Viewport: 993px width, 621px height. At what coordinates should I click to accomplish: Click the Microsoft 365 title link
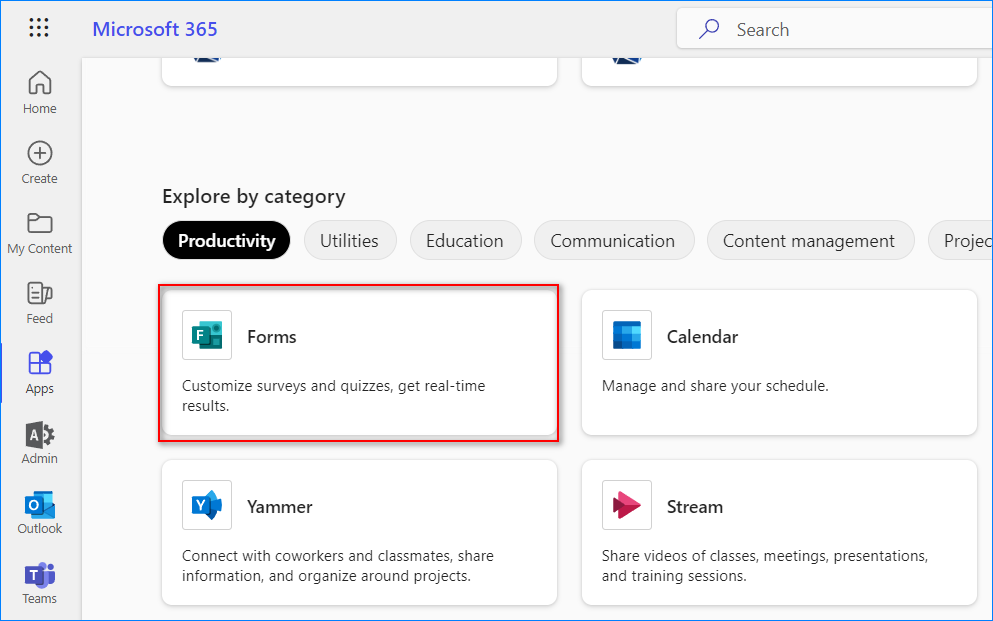155,29
